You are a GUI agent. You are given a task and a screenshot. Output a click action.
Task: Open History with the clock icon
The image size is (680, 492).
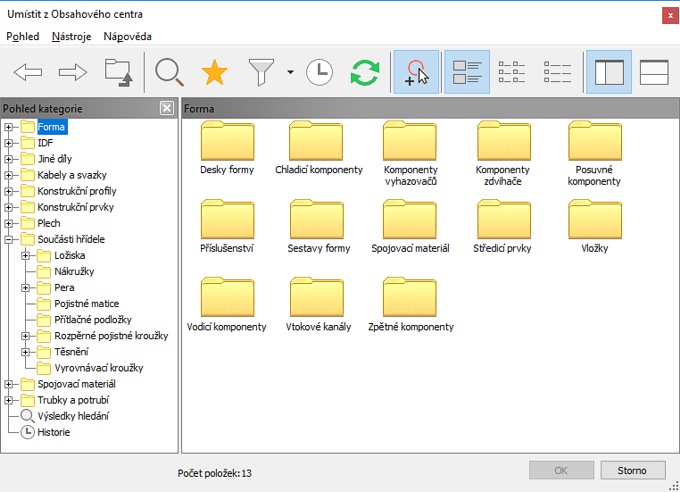319,72
